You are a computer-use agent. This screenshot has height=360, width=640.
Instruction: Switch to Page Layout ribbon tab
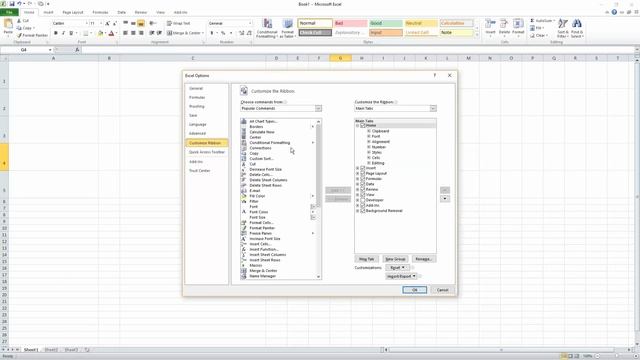[x=73, y=12]
